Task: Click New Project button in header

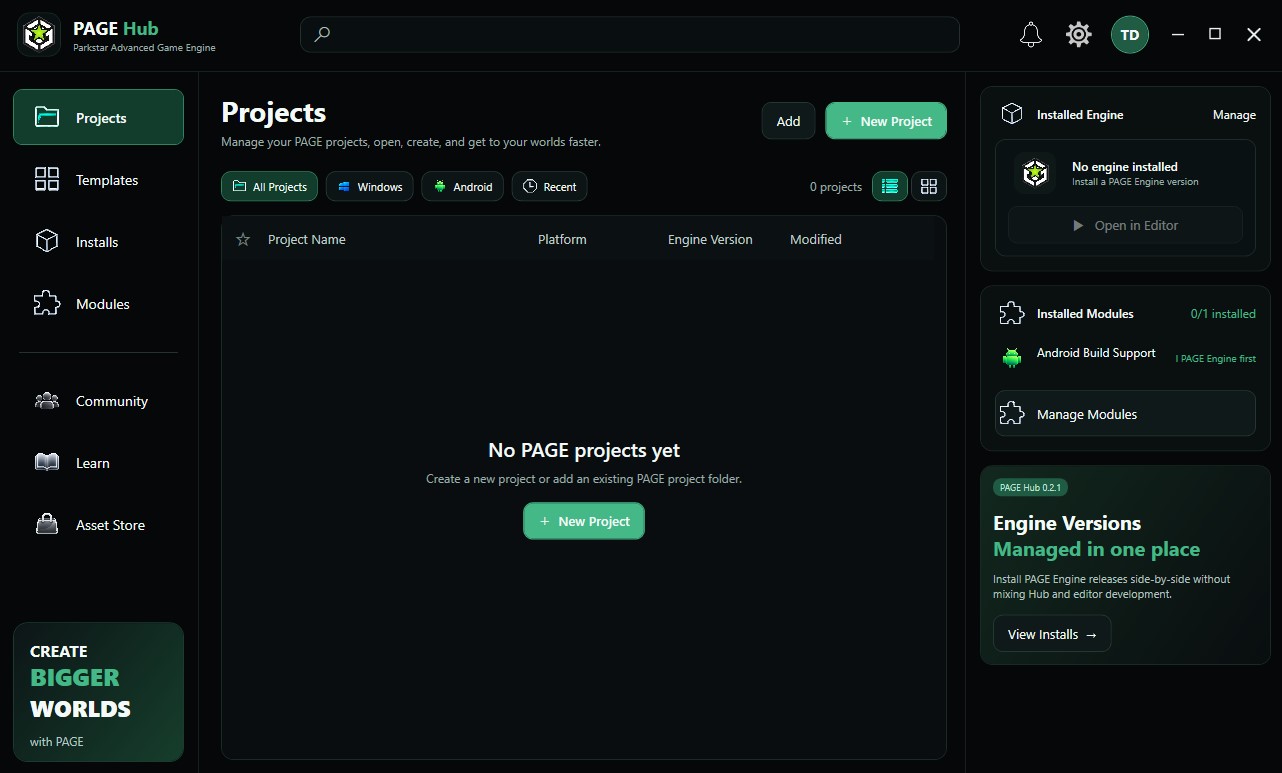Action: pyautogui.click(x=886, y=121)
